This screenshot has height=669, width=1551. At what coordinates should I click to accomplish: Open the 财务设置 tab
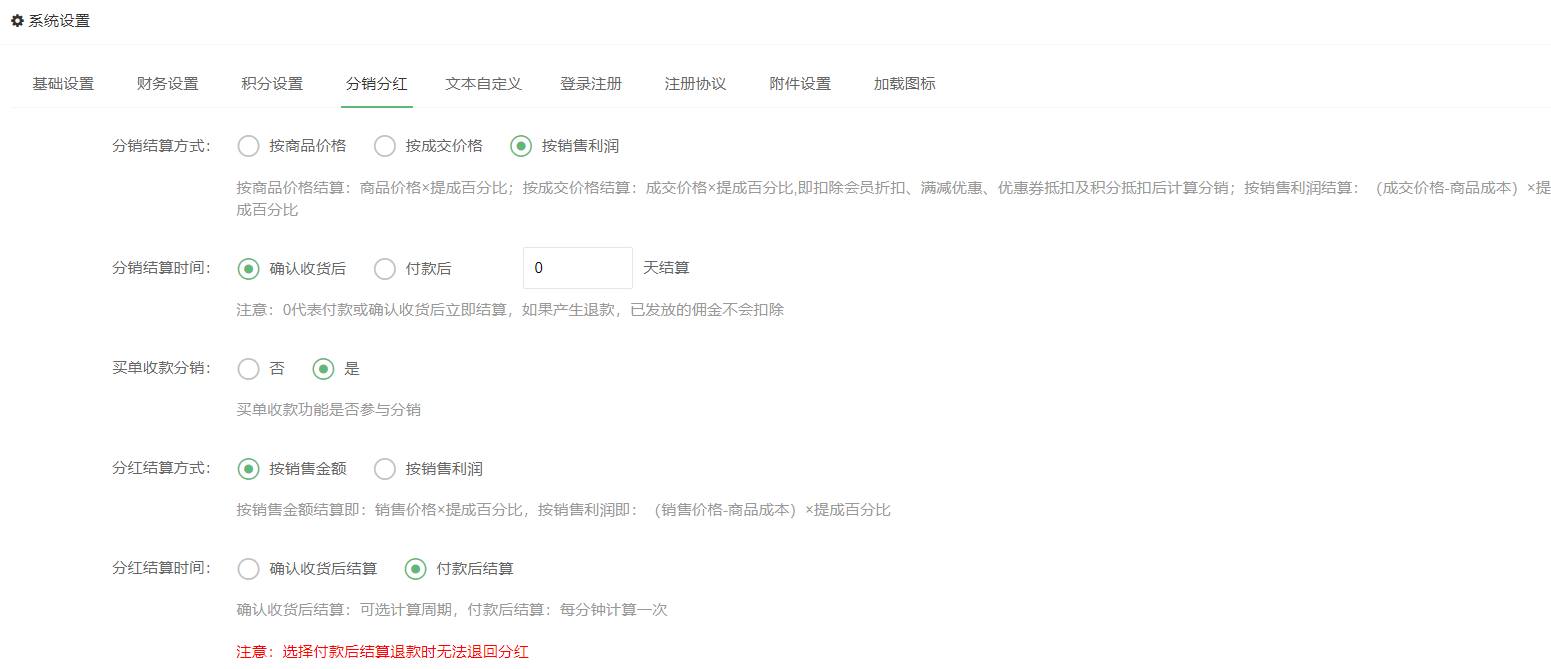pyautogui.click(x=167, y=84)
